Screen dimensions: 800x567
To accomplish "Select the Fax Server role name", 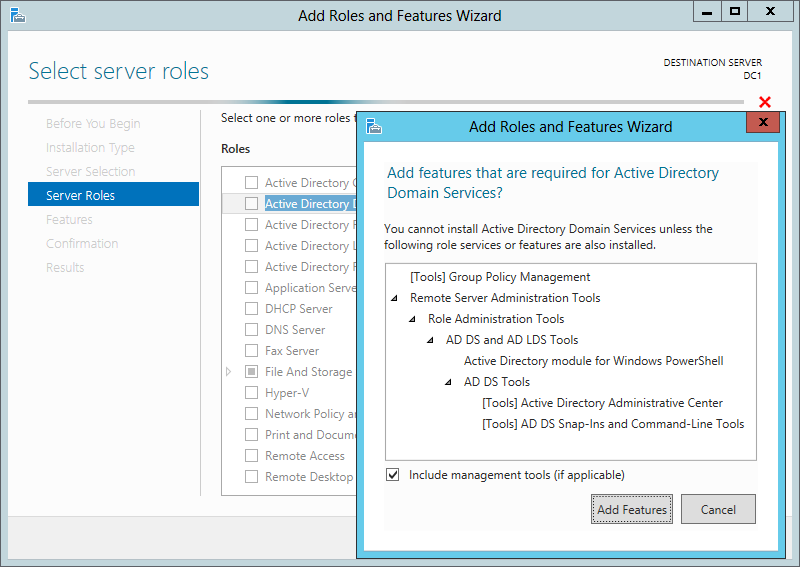I will [x=292, y=351].
